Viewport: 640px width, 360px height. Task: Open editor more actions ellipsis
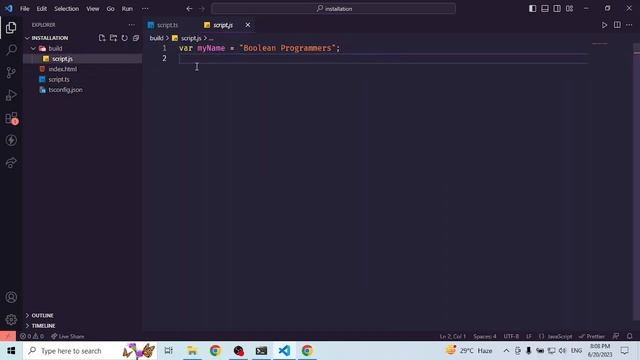pyautogui.click(x=629, y=25)
